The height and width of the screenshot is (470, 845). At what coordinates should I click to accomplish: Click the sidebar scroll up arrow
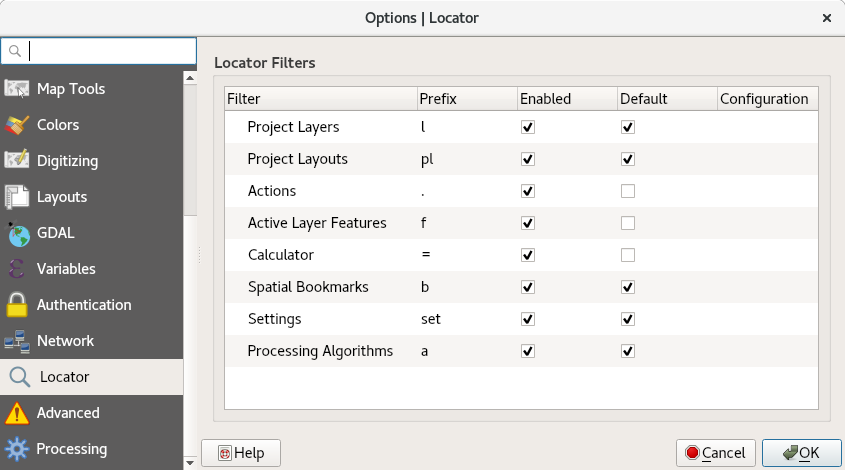[x=190, y=78]
